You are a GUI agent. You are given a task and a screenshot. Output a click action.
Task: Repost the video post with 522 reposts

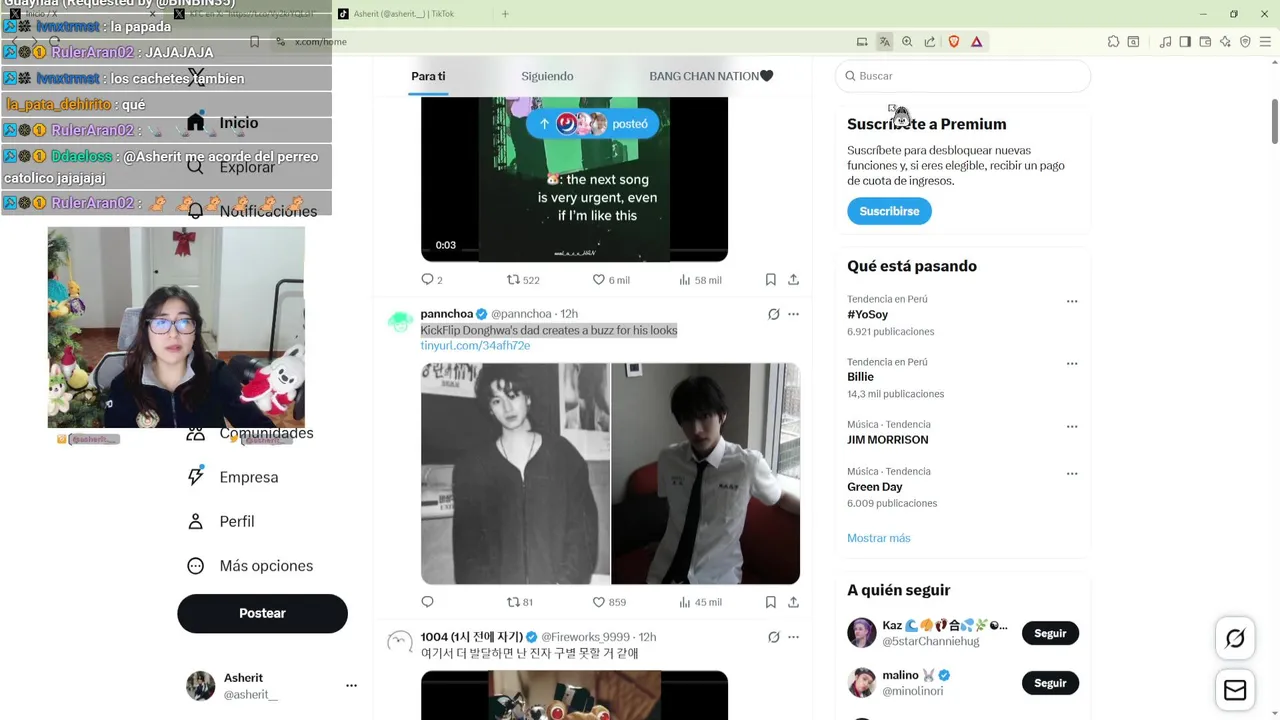pos(523,280)
